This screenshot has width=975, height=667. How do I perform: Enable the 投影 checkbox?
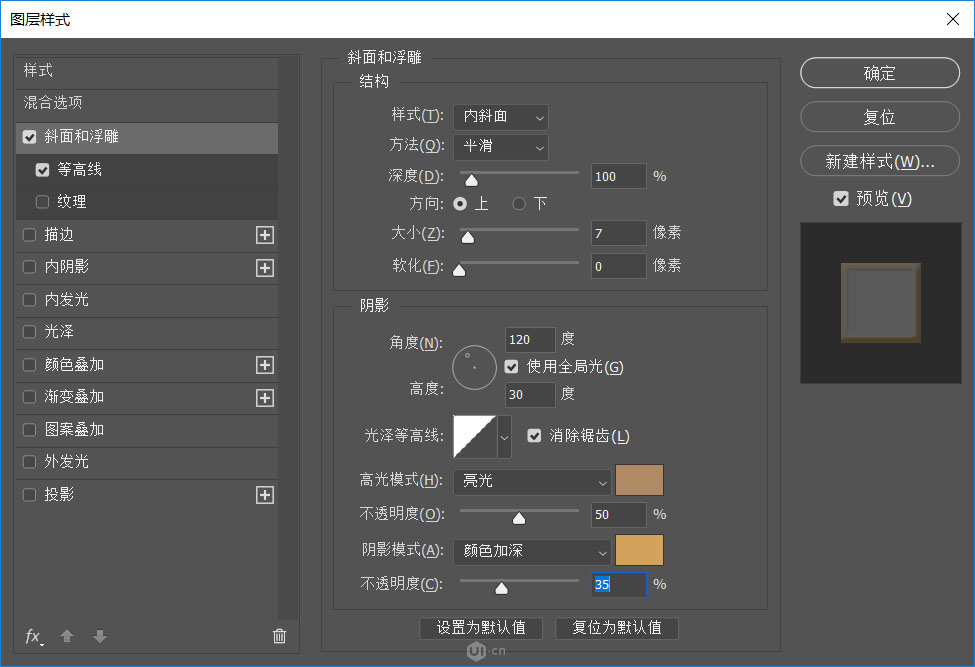pyautogui.click(x=29, y=495)
